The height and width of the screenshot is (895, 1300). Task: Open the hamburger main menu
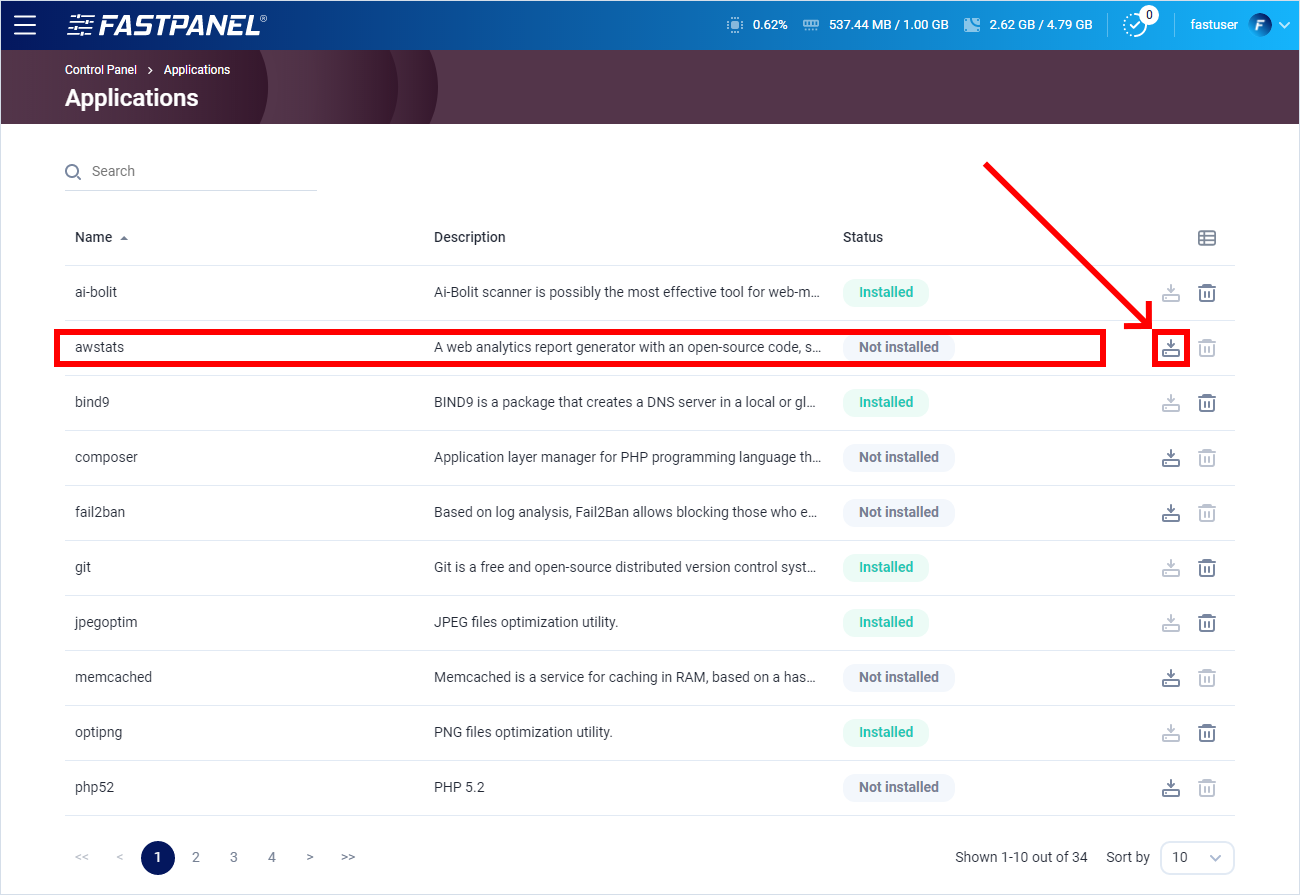coord(25,25)
